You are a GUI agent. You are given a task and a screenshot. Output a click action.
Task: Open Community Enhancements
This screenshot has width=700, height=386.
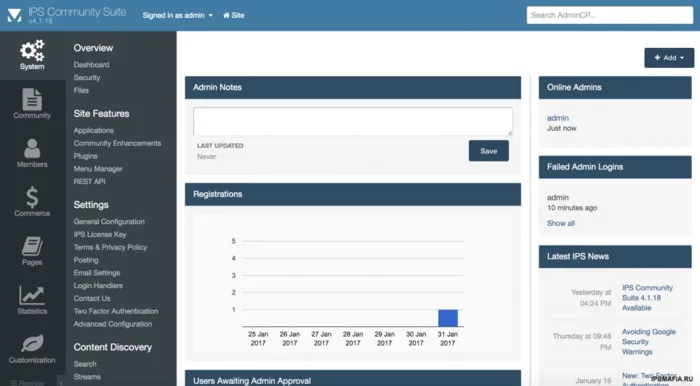(x=117, y=143)
